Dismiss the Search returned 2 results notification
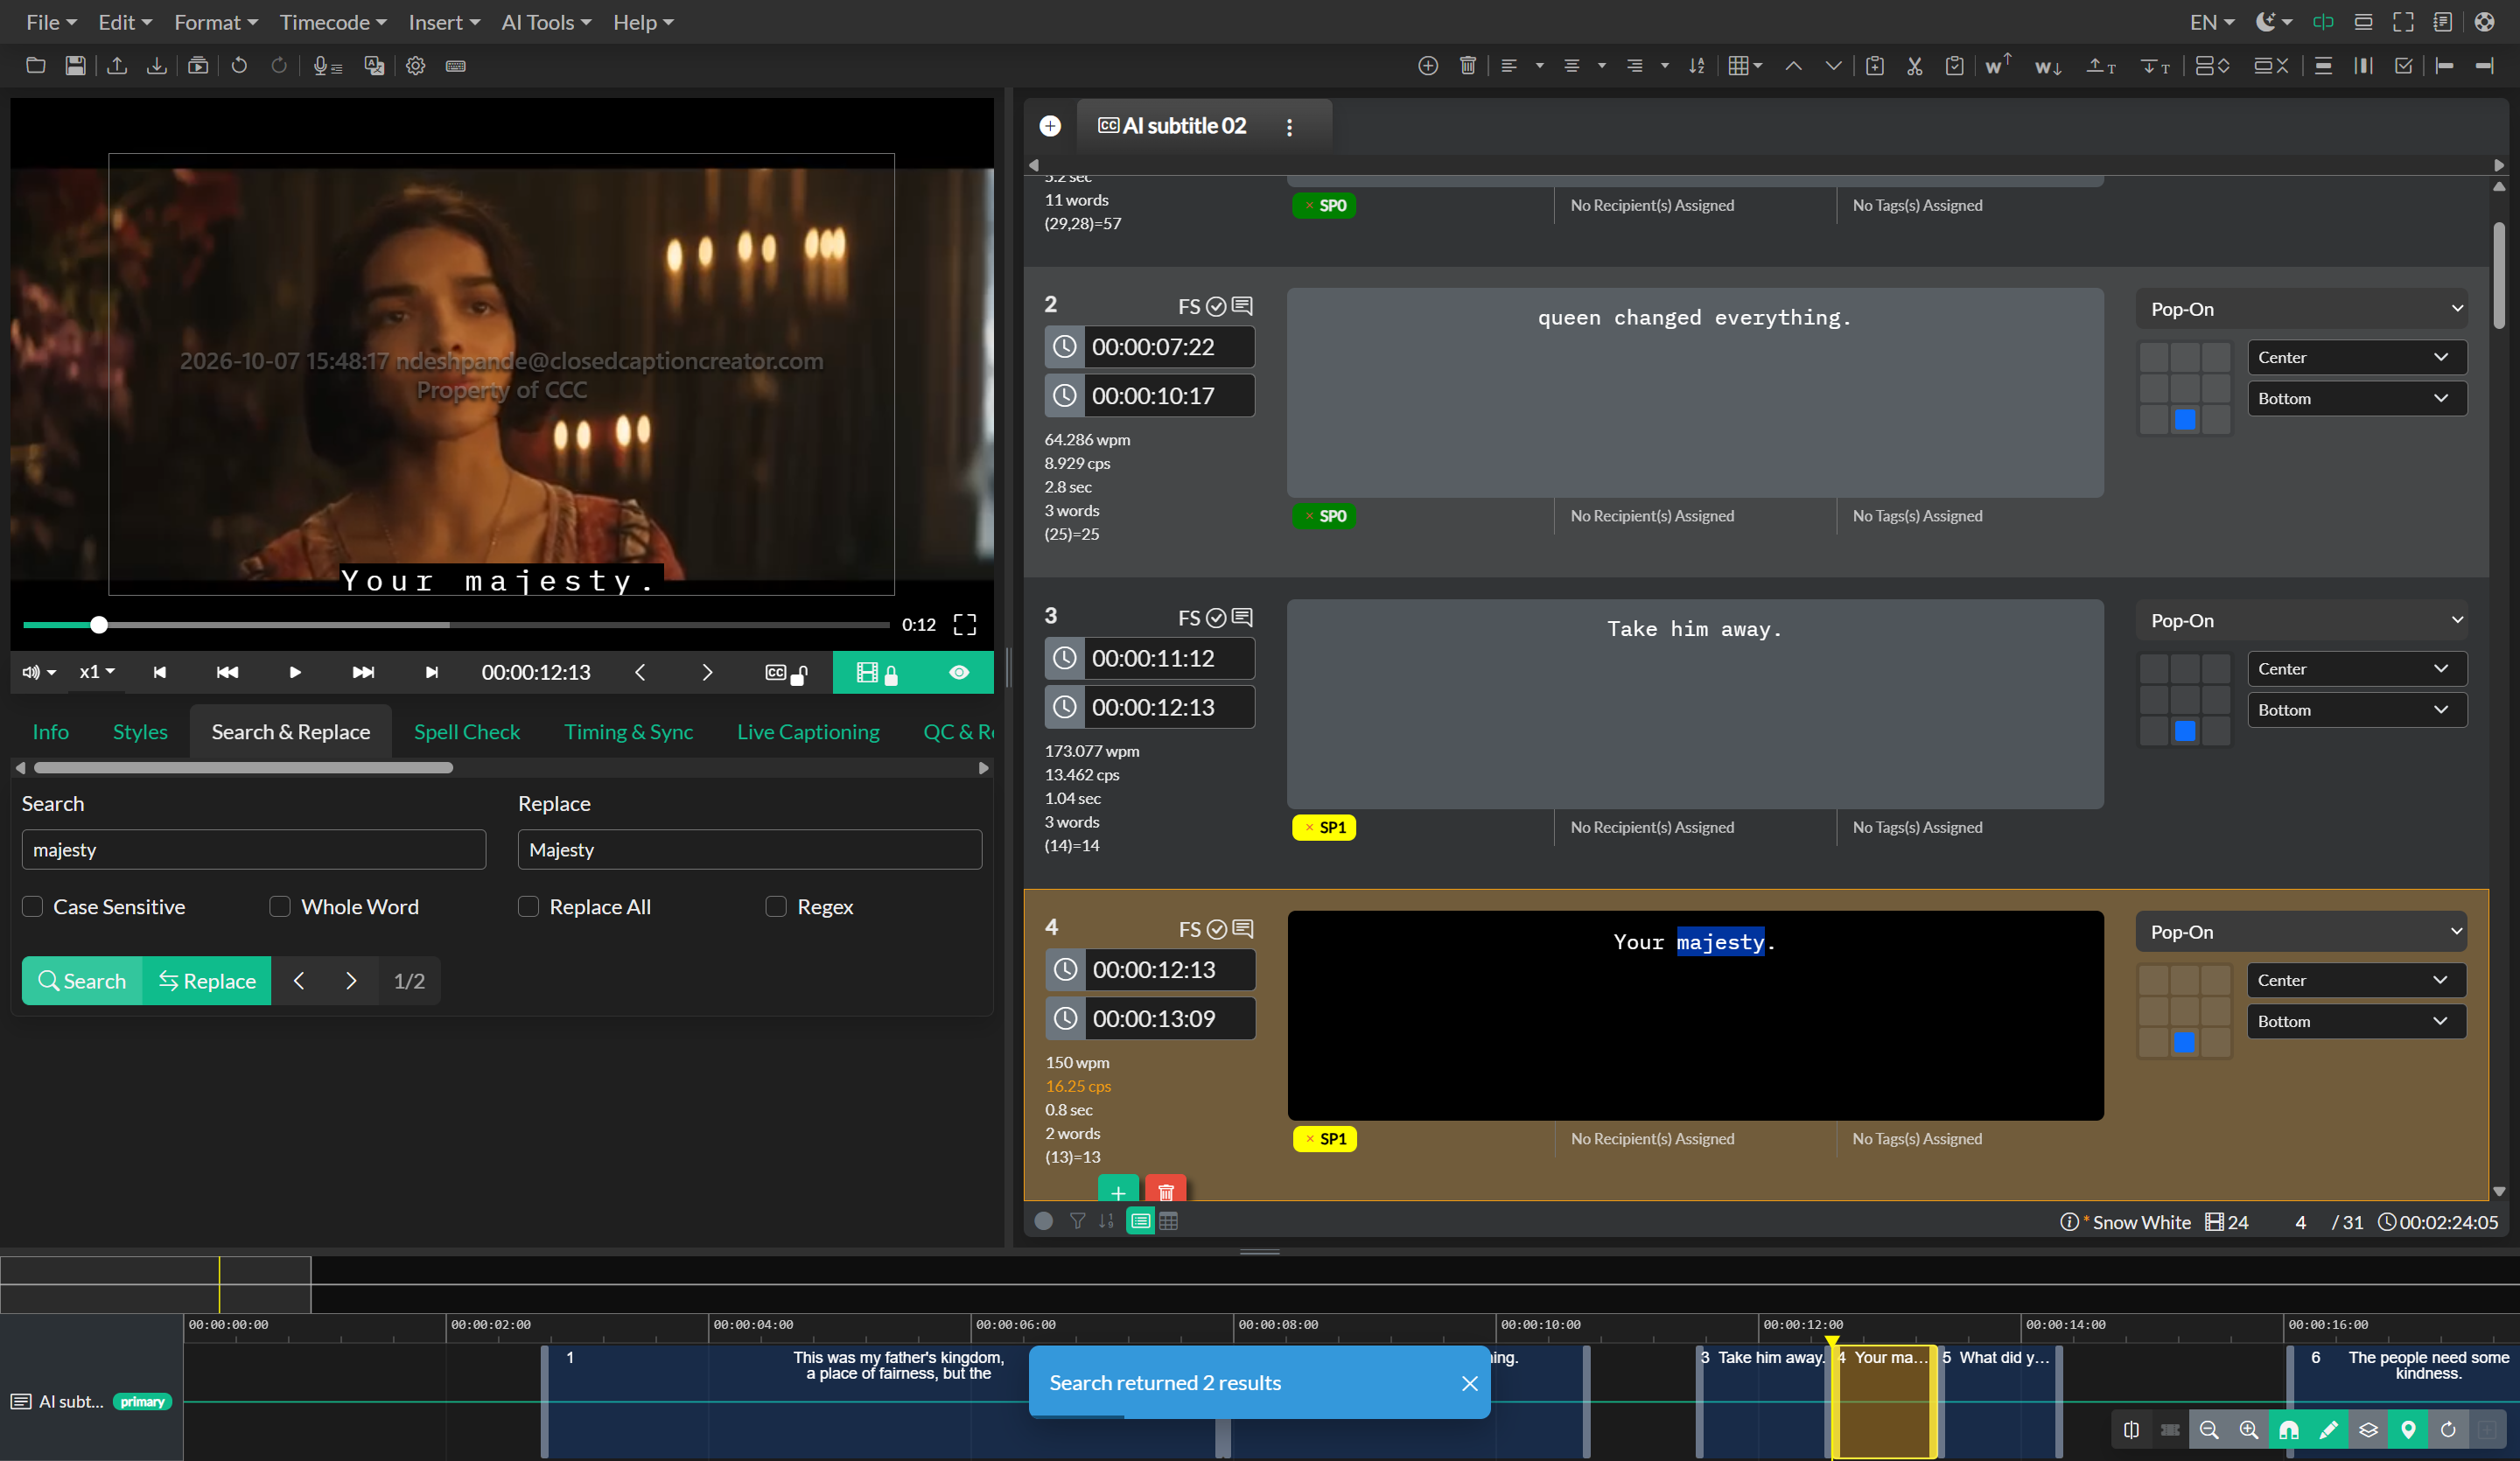 pos(1469,1383)
